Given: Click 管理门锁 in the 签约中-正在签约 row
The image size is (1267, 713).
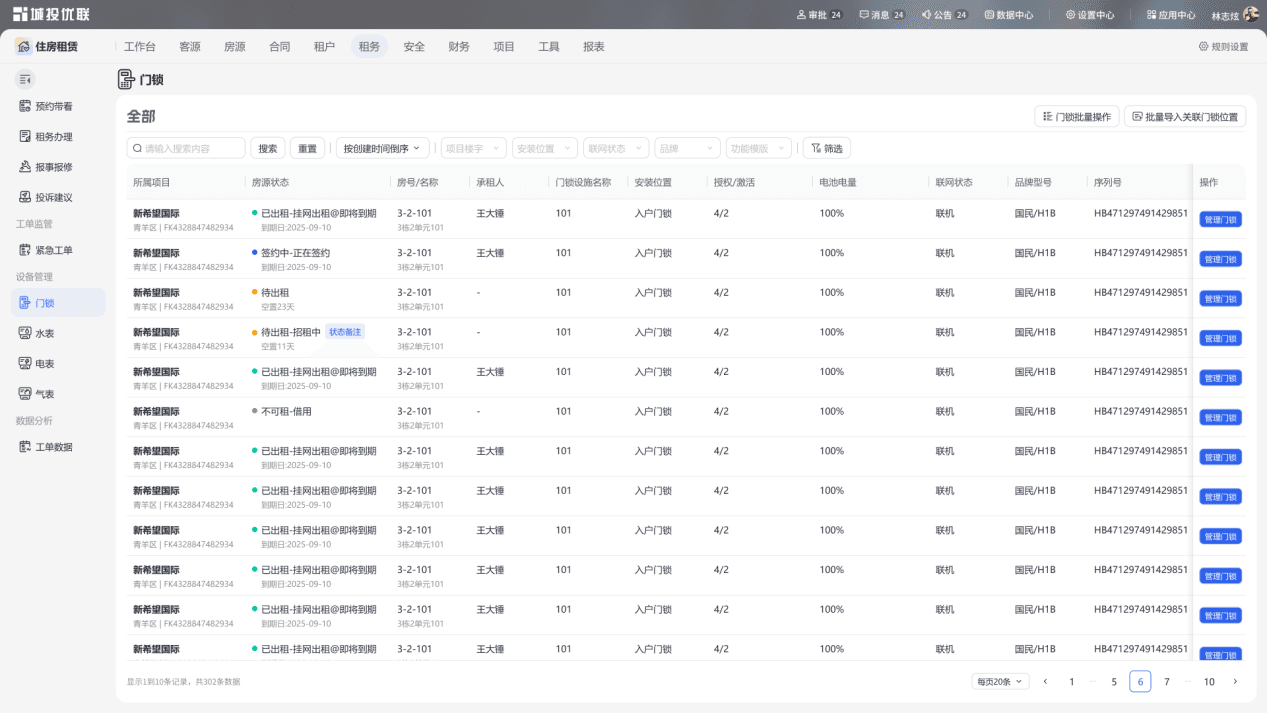Looking at the screenshot, I should (1220, 259).
